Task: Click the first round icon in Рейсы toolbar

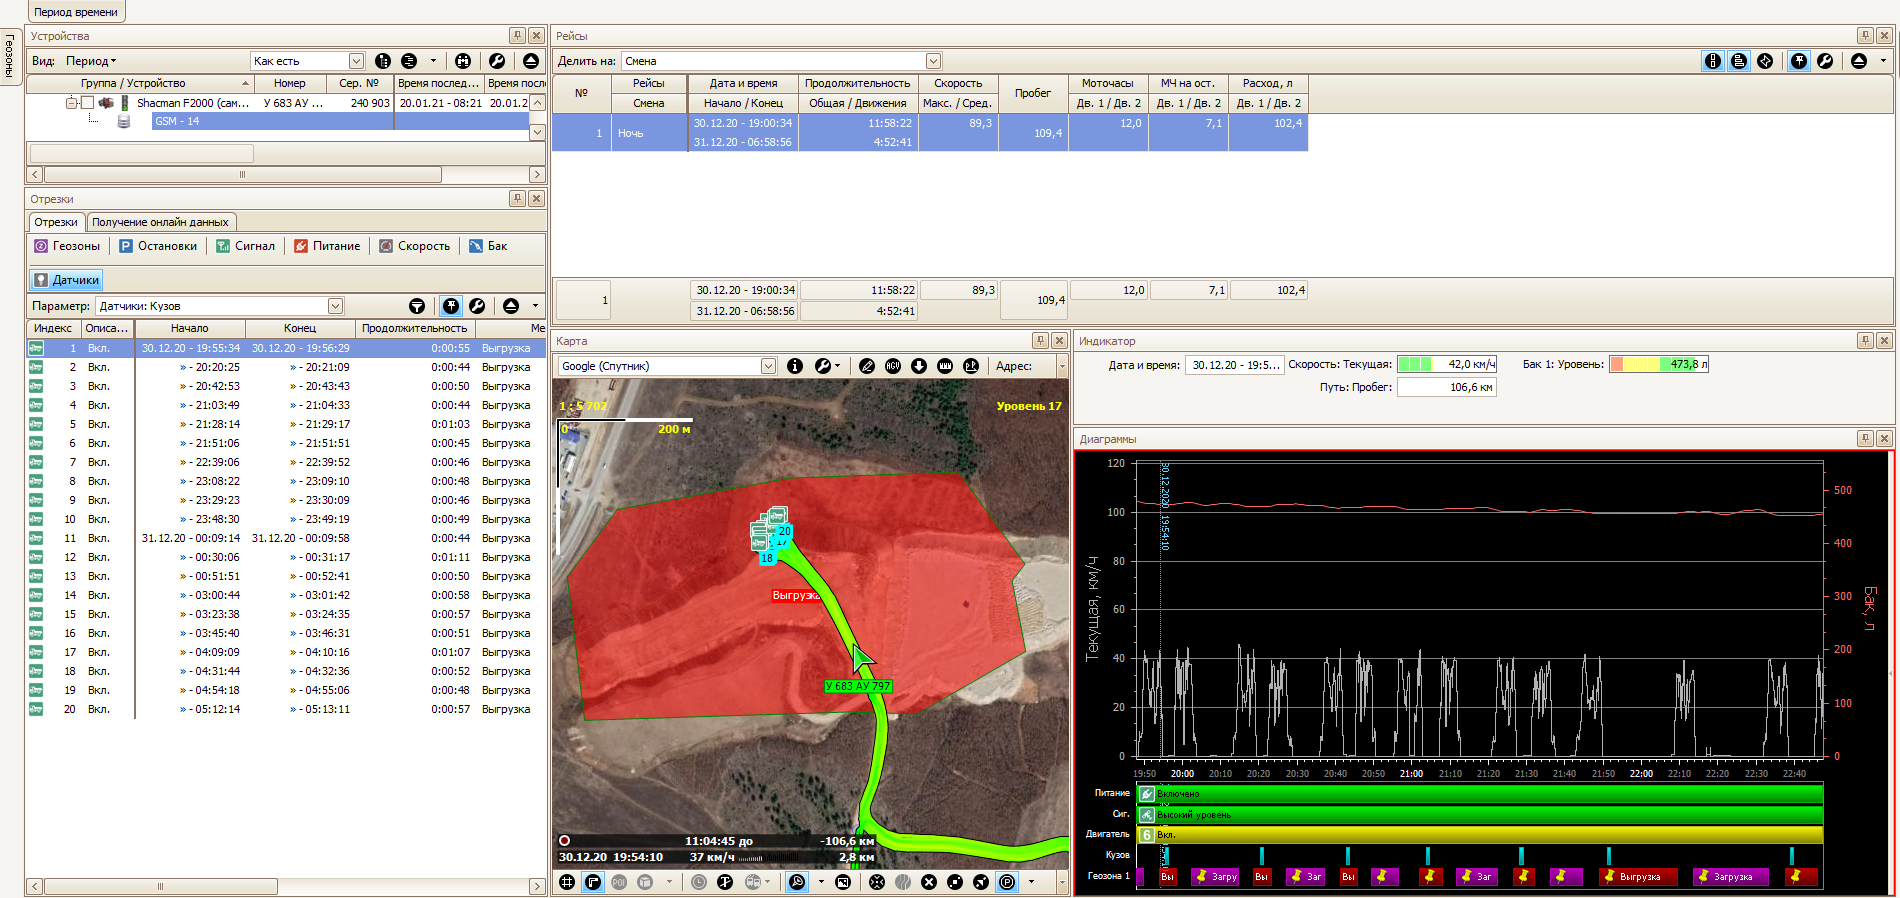Action: 1713,61
